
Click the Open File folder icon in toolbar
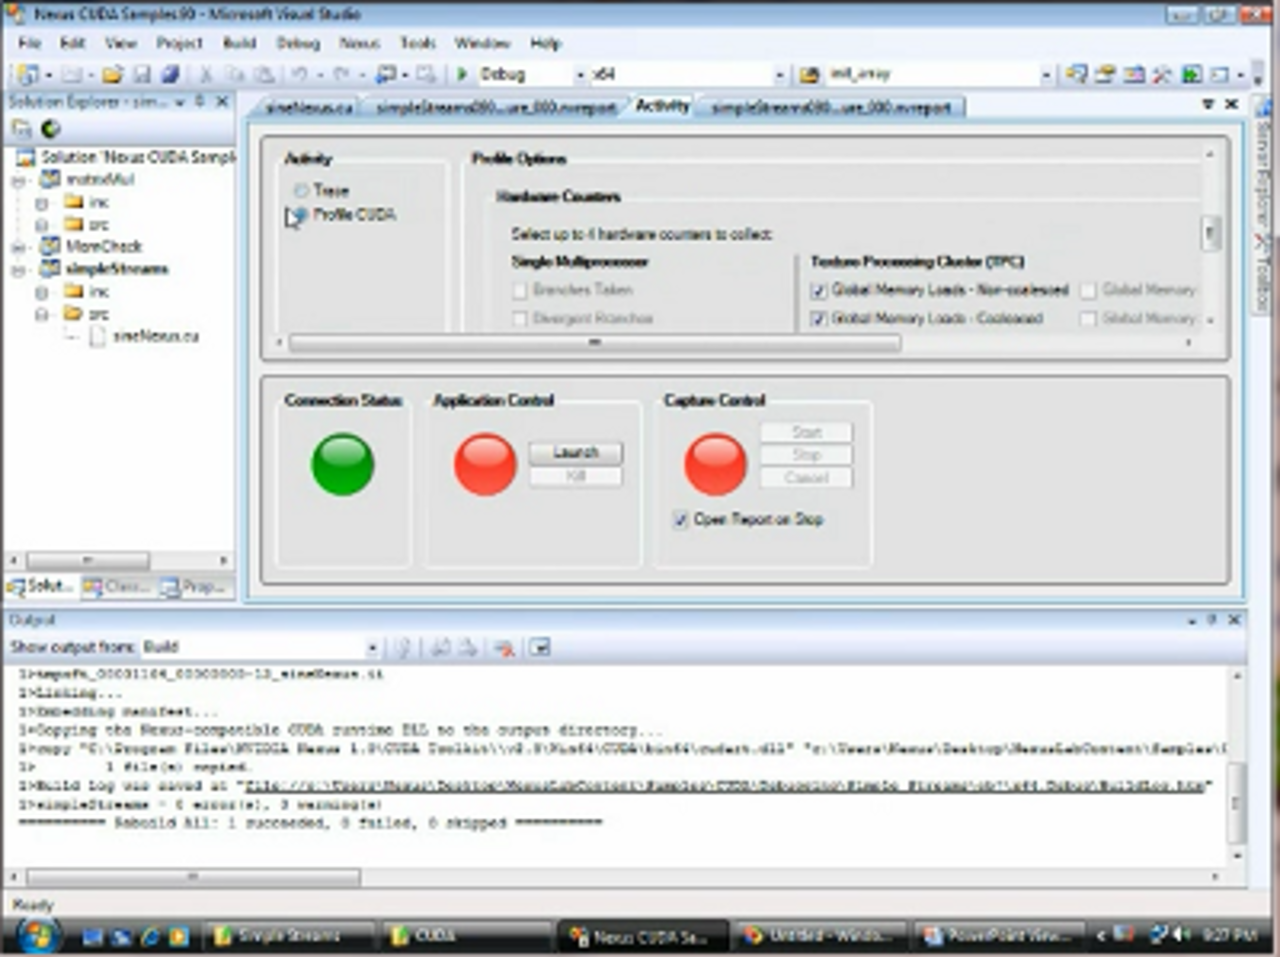pyautogui.click(x=112, y=75)
